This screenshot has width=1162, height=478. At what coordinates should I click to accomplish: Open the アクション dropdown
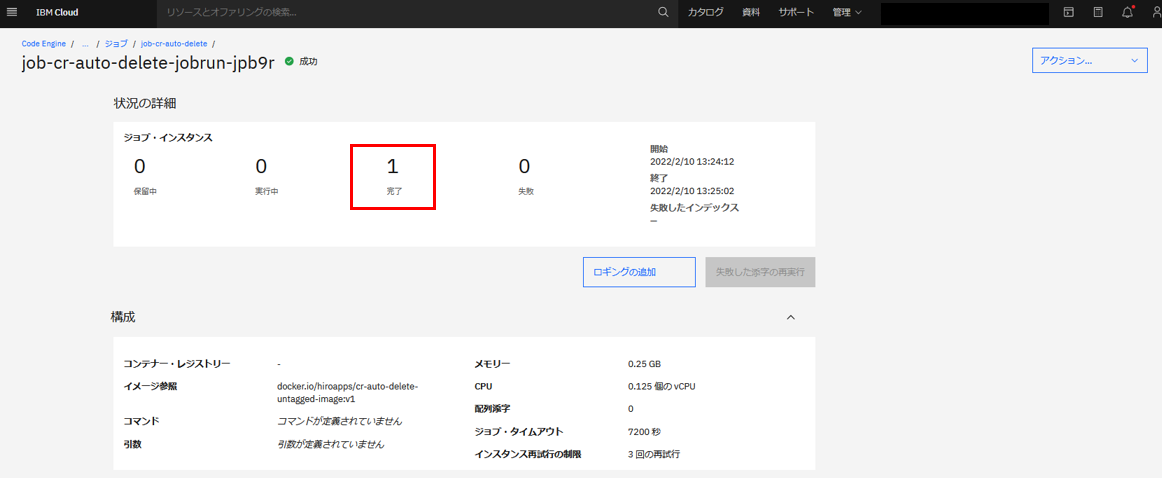pos(1089,62)
